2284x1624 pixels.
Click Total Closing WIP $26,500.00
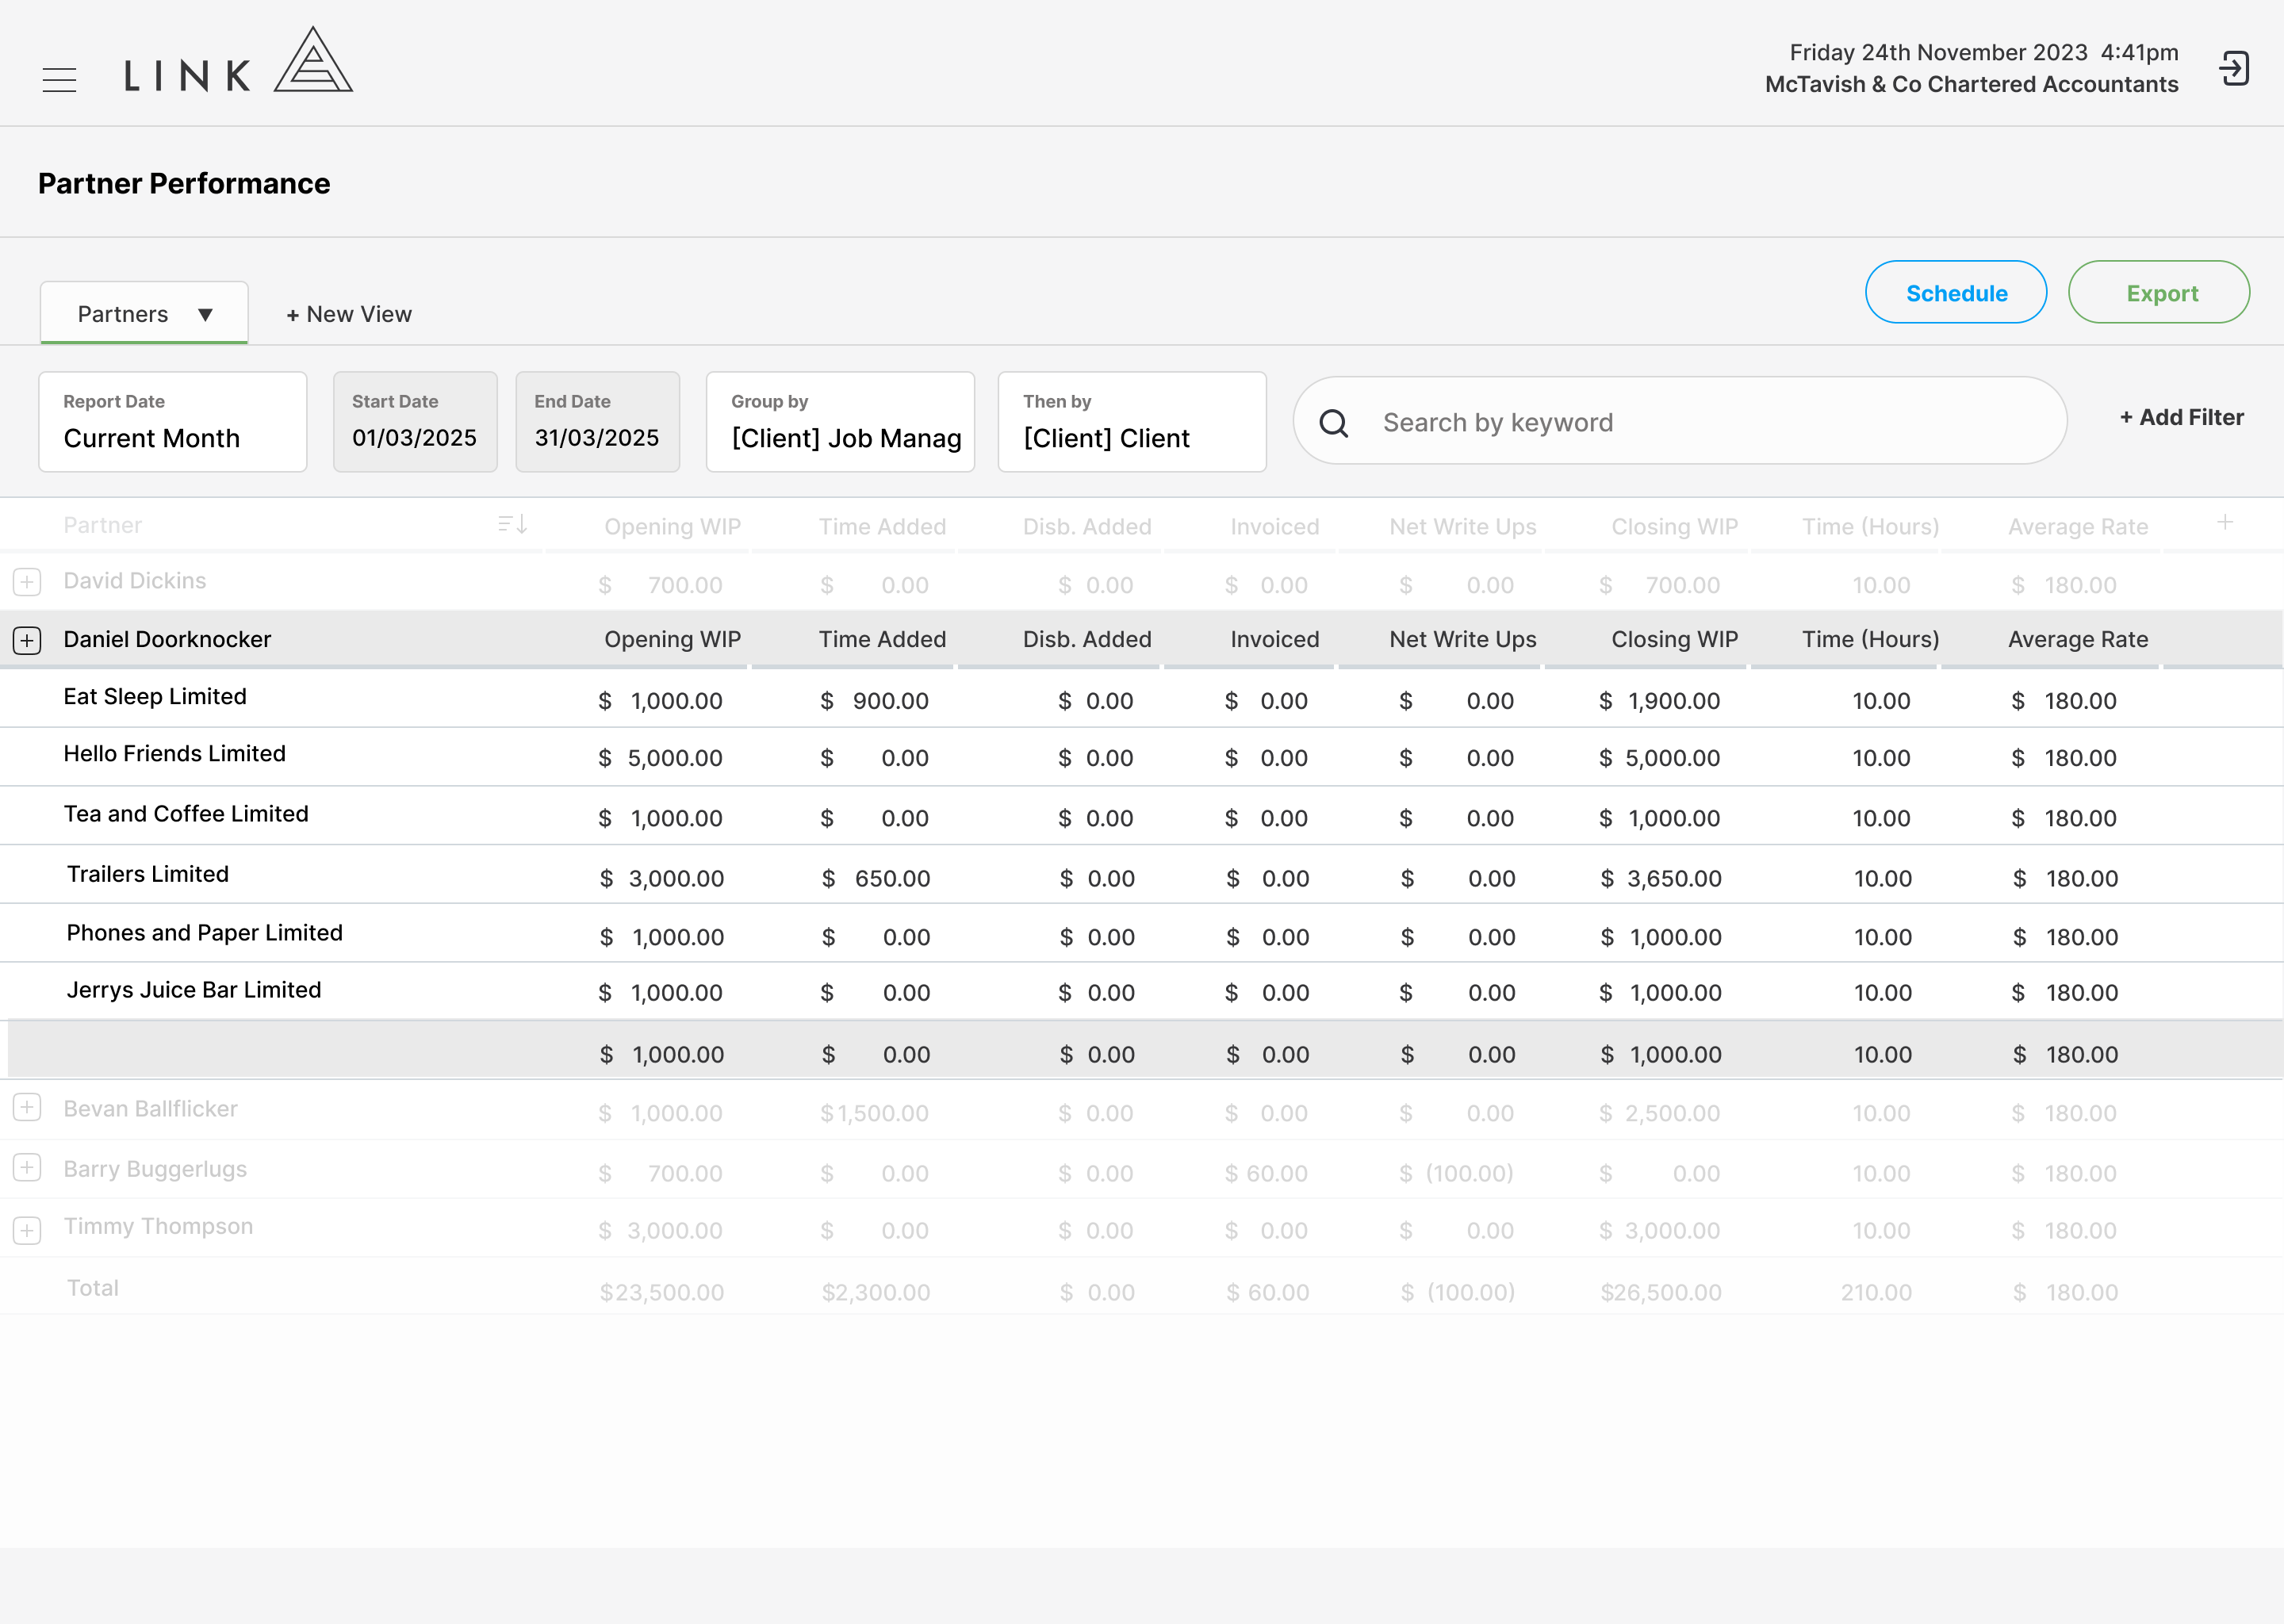(1661, 1292)
